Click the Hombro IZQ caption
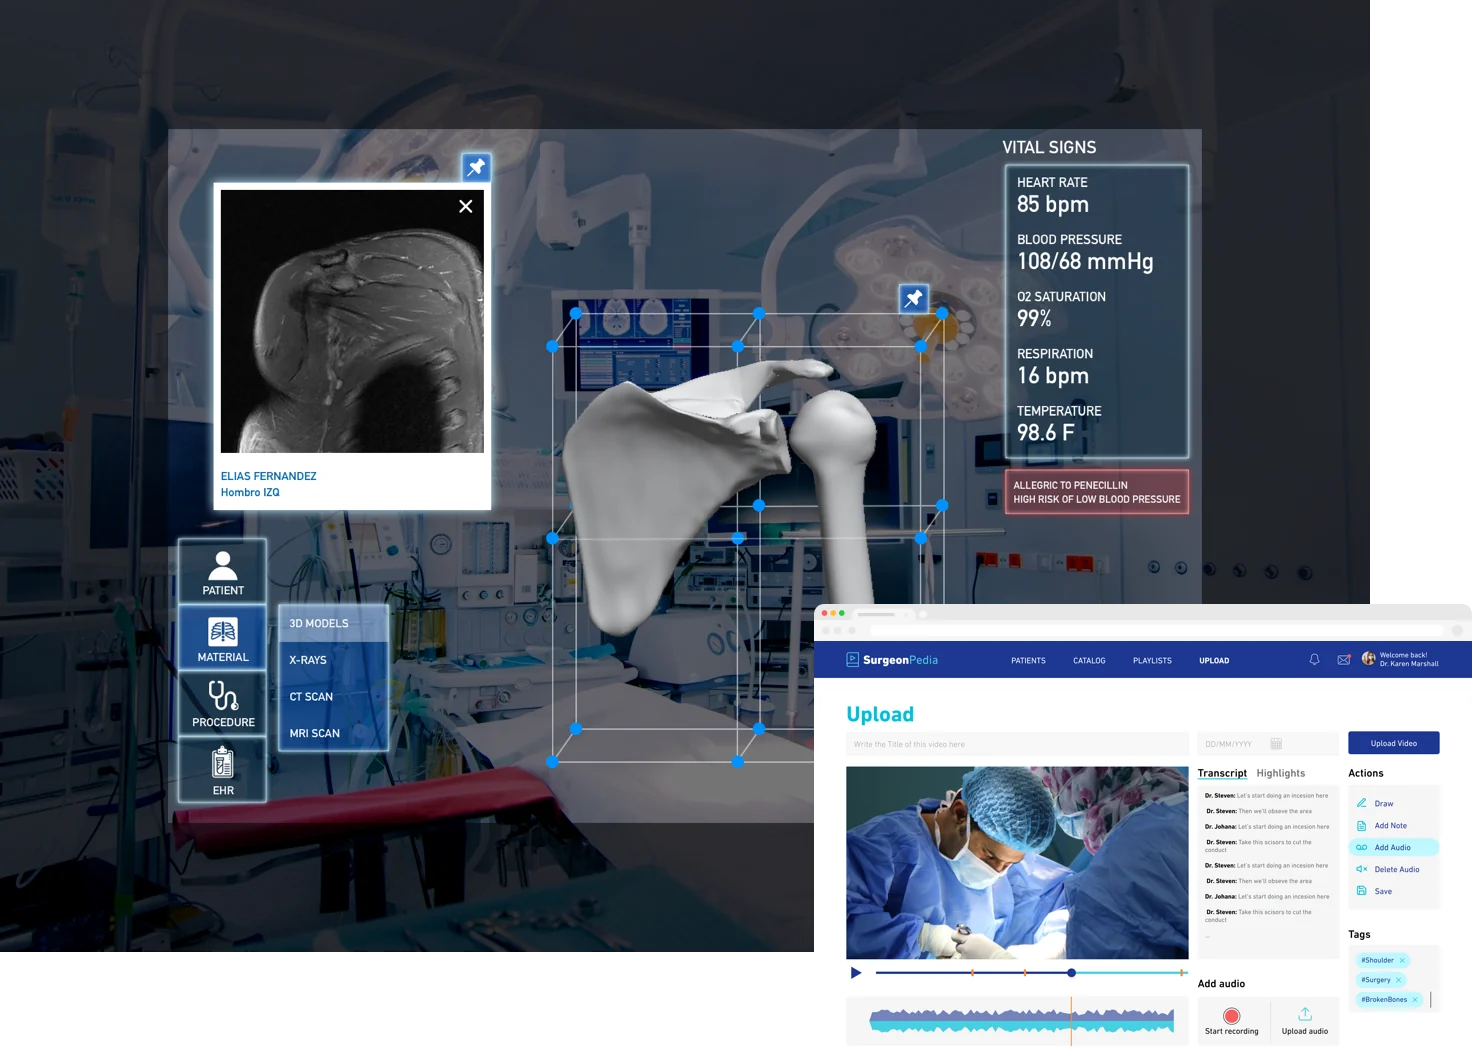This screenshot has height=1060, width=1472. [250, 492]
